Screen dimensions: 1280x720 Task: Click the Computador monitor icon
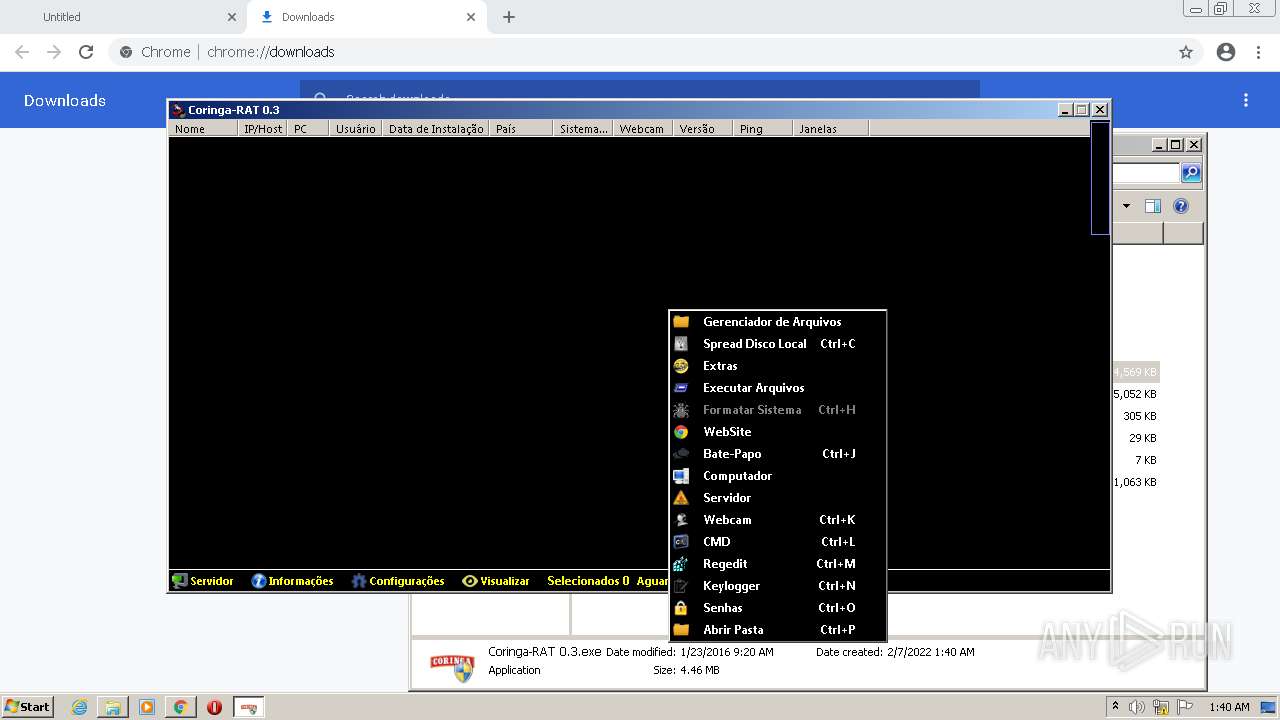point(681,476)
